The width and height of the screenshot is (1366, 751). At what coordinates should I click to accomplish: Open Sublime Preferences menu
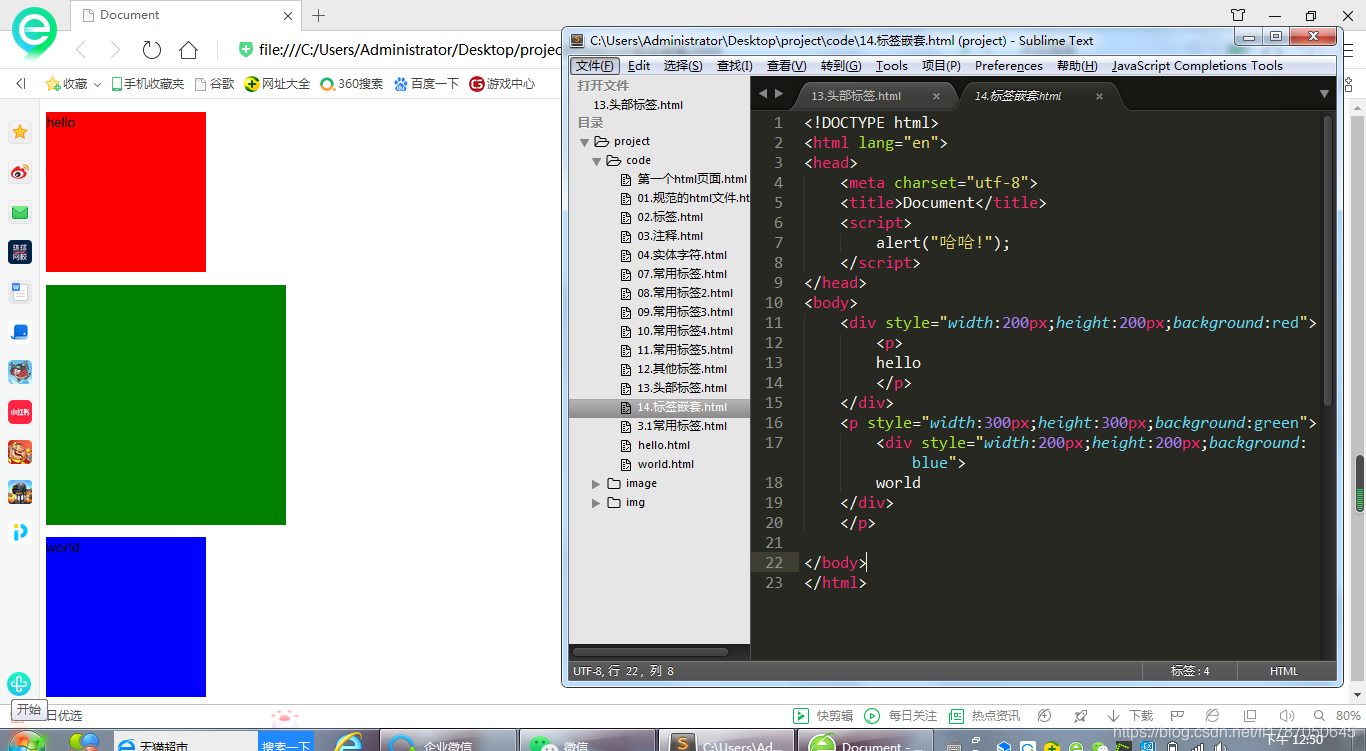1009,66
